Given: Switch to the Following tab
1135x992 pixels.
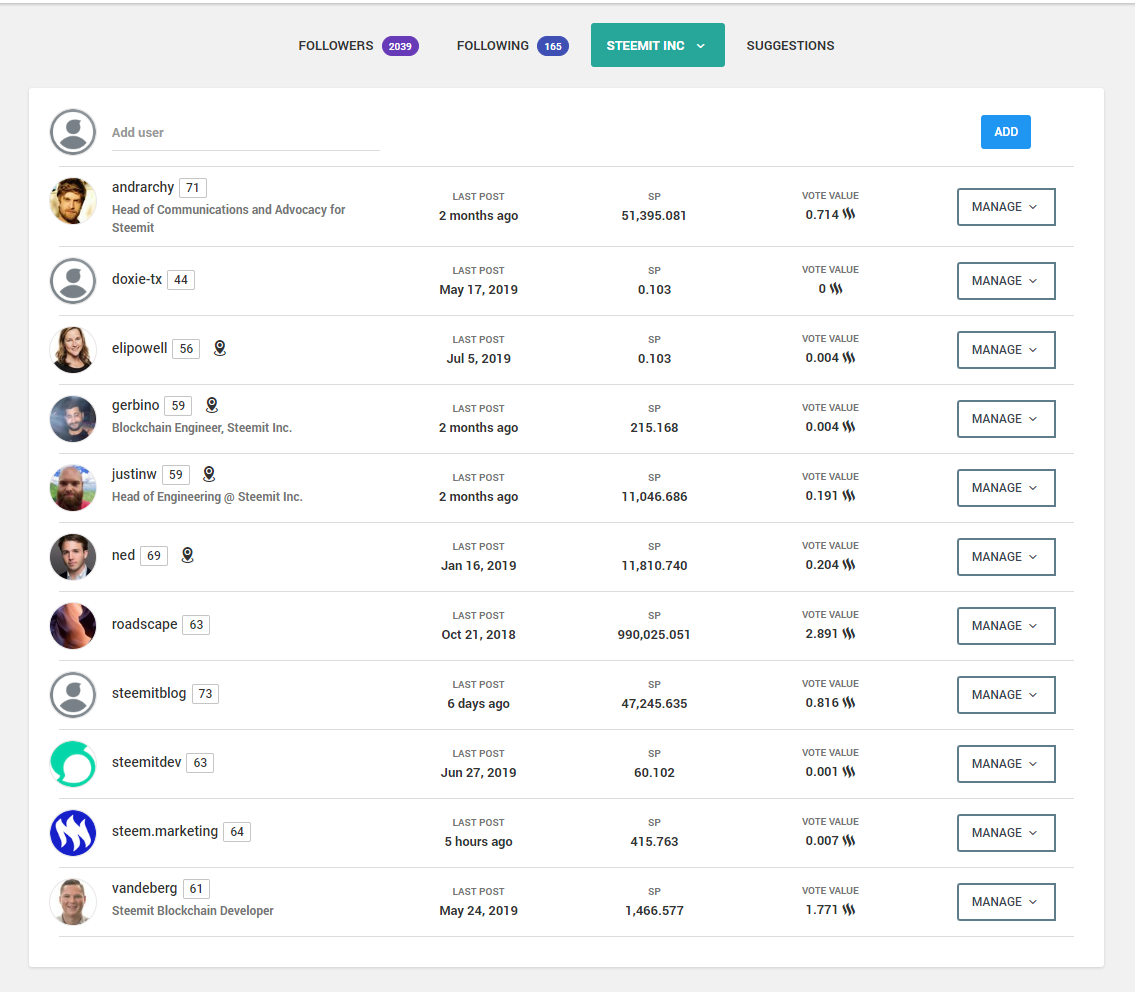Looking at the screenshot, I should (512, 46).
